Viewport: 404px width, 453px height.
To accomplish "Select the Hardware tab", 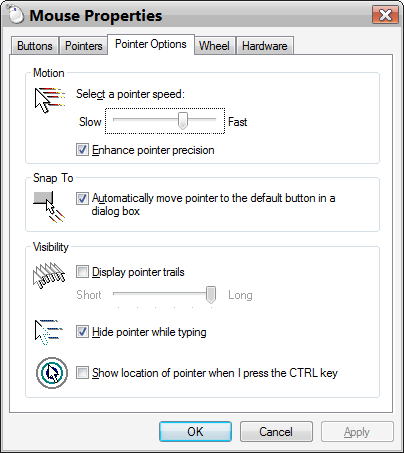I will point(265,46).
